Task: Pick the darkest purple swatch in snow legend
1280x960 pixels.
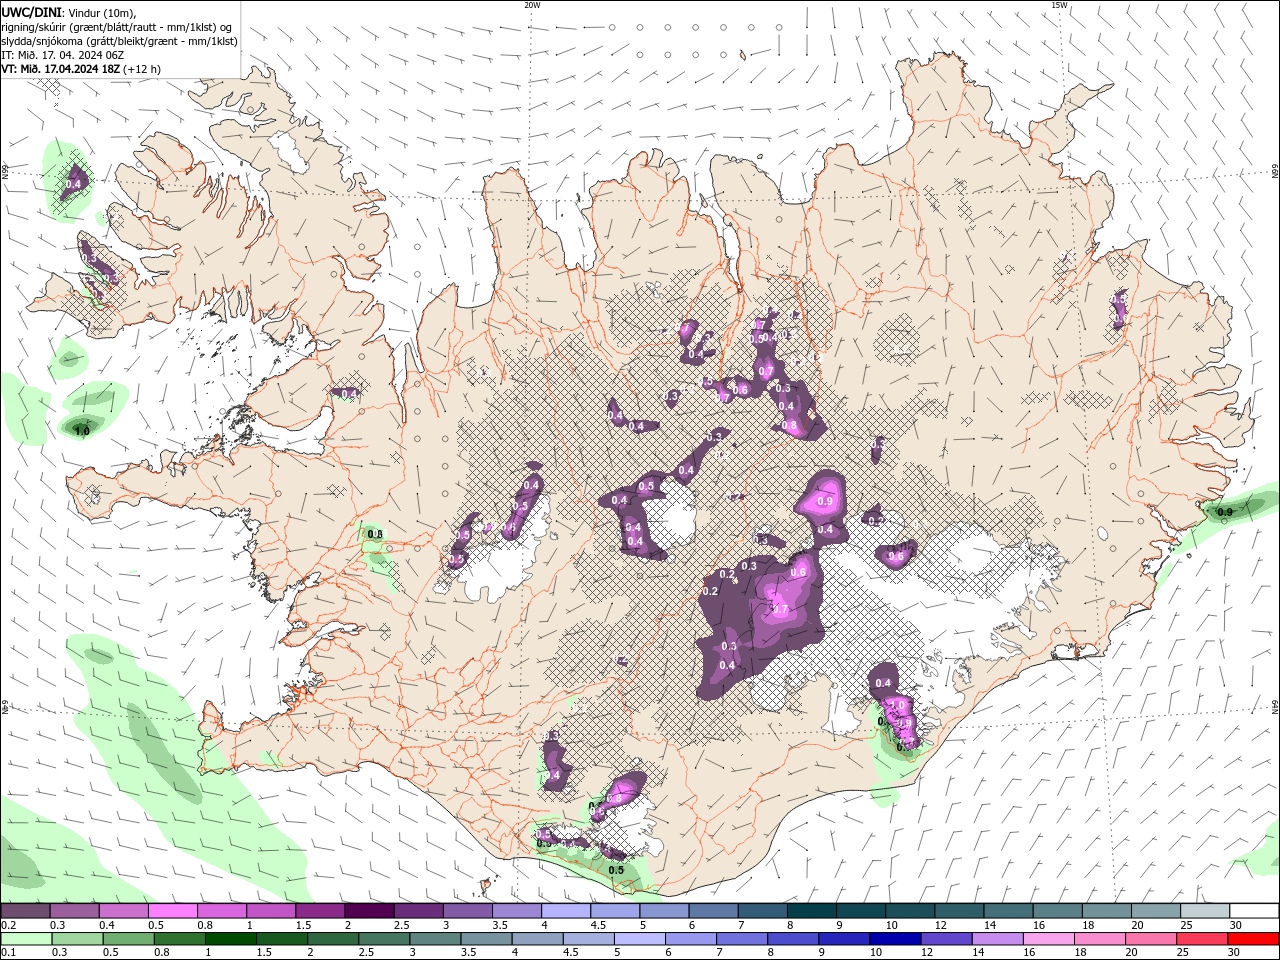Action: click(x=369, y=911)
